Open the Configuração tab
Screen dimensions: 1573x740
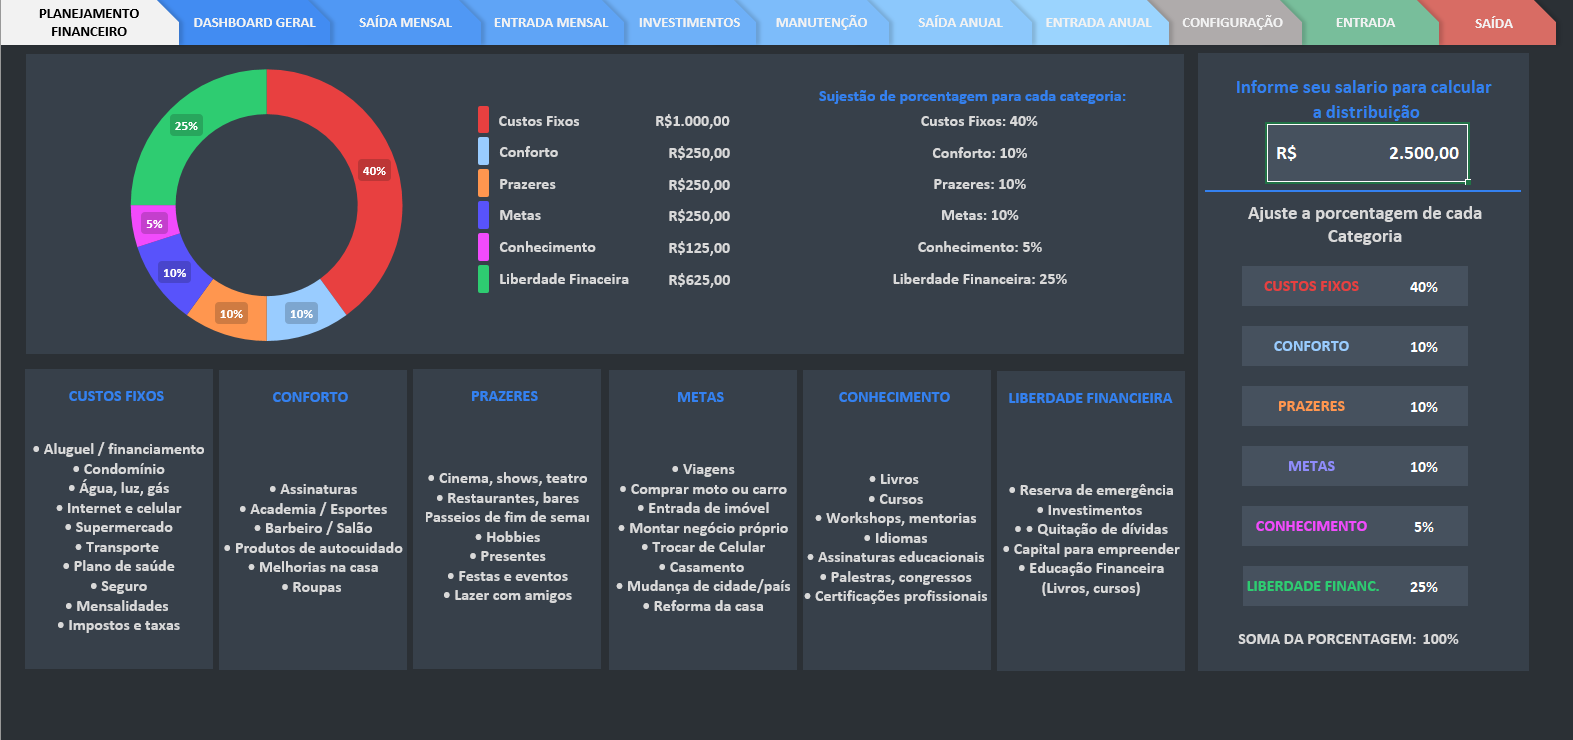point(1232,22)
